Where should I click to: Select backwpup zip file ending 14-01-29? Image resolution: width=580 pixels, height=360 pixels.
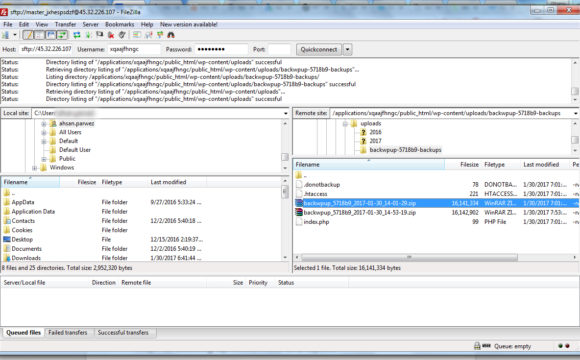click(x=360, y=203)
